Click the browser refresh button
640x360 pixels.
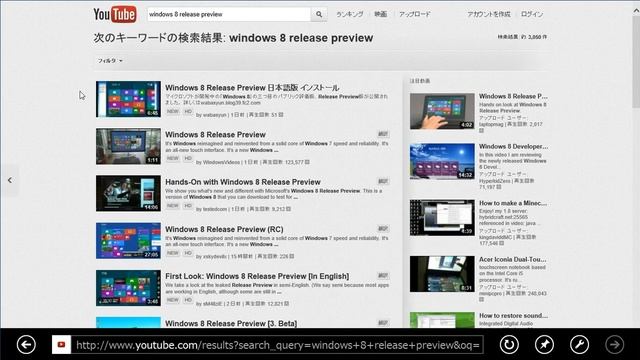[509, 345]
